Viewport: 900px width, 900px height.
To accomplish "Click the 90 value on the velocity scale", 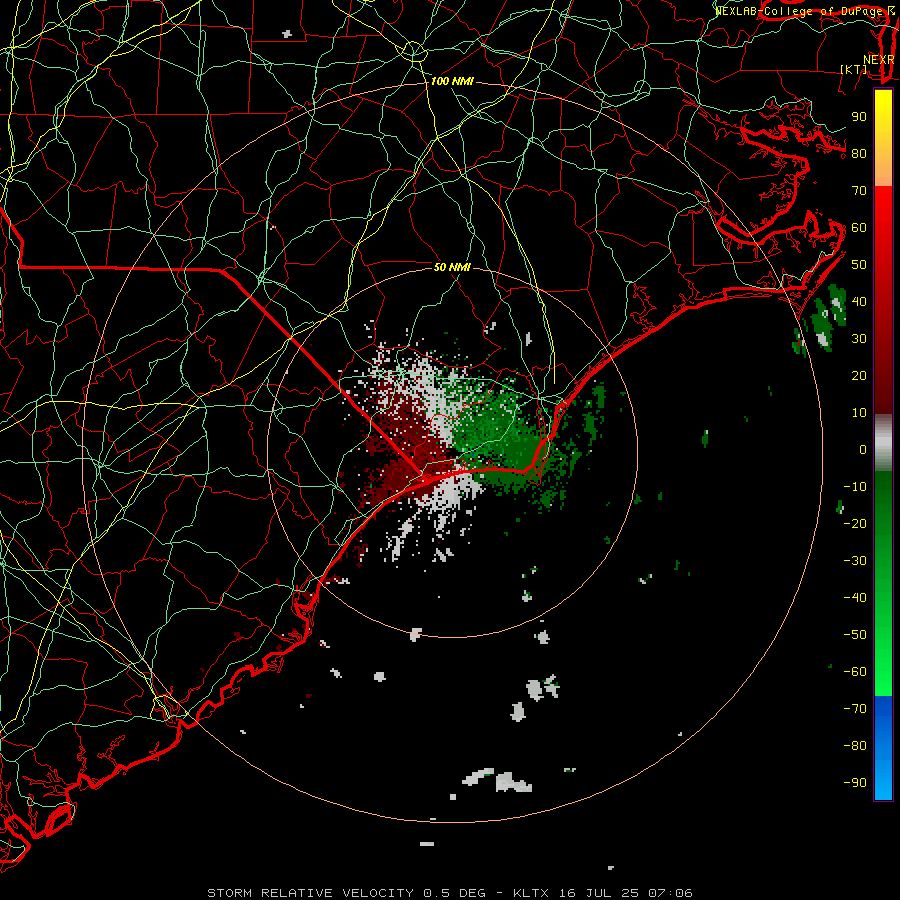I will [x=859, y=117].
